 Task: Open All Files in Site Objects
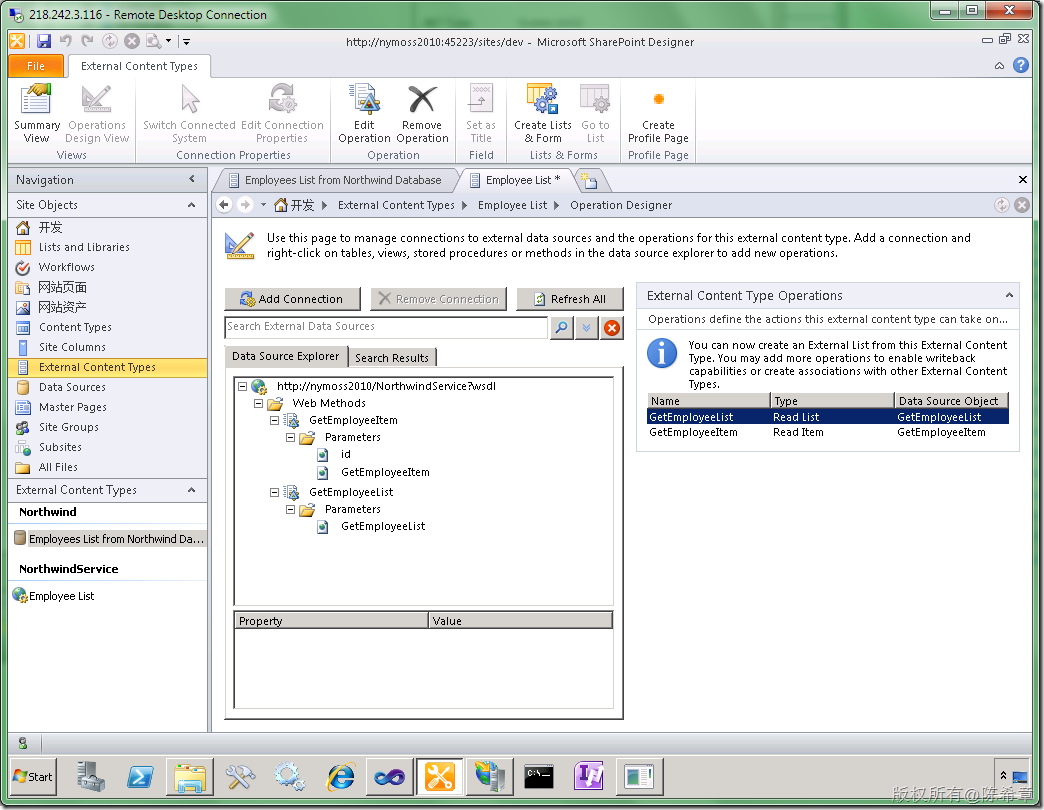[58, 467]
